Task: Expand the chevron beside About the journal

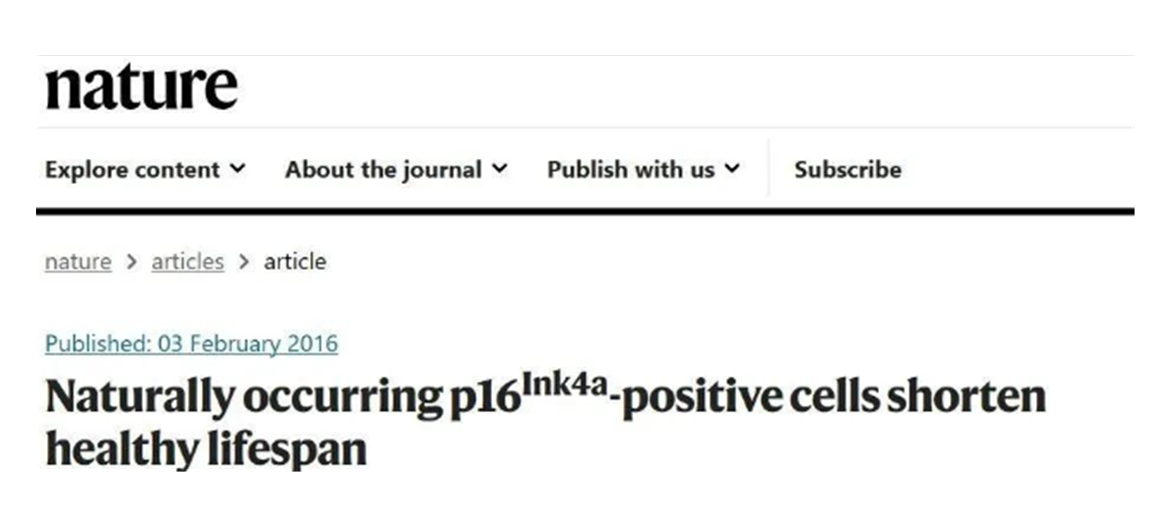Action: point(500,169)
